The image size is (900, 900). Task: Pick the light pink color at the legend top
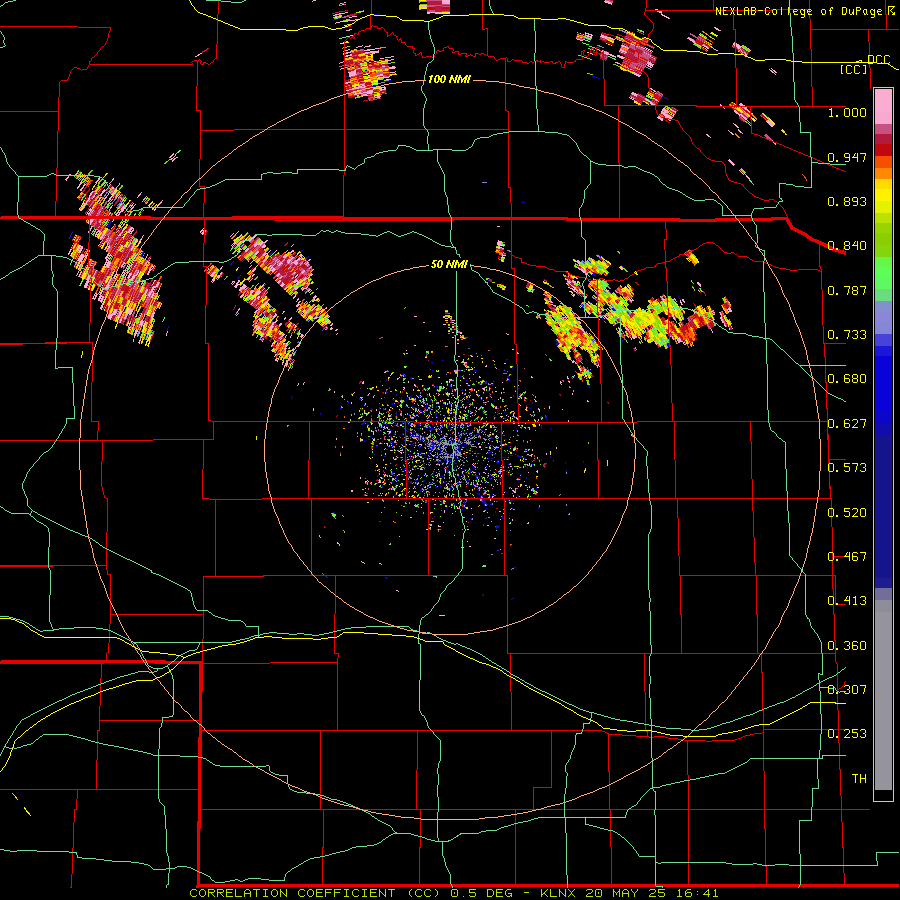tap(883, 107)
